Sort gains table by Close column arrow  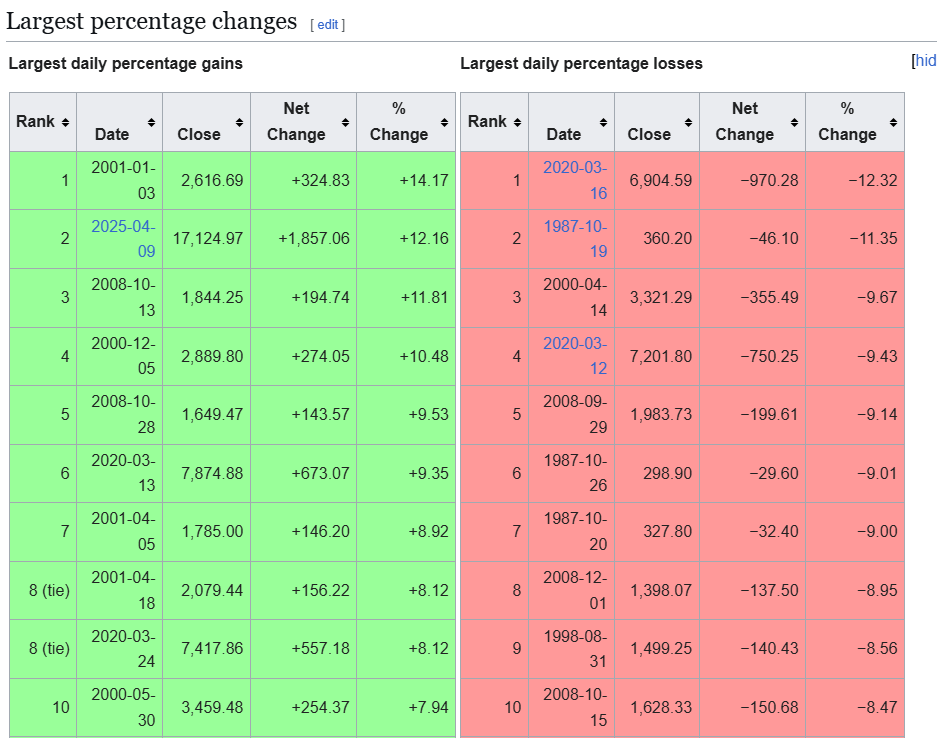(x=239, y=122)
